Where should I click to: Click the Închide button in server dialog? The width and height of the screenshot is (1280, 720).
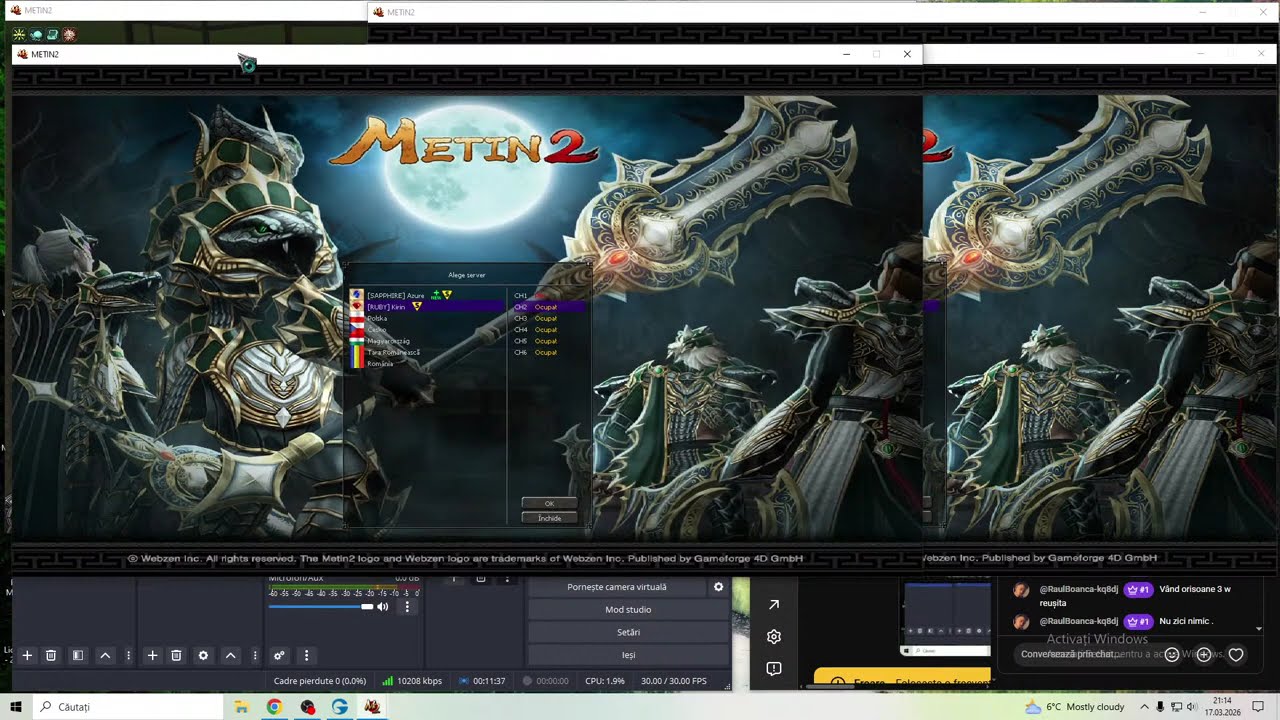coord(549,518)
